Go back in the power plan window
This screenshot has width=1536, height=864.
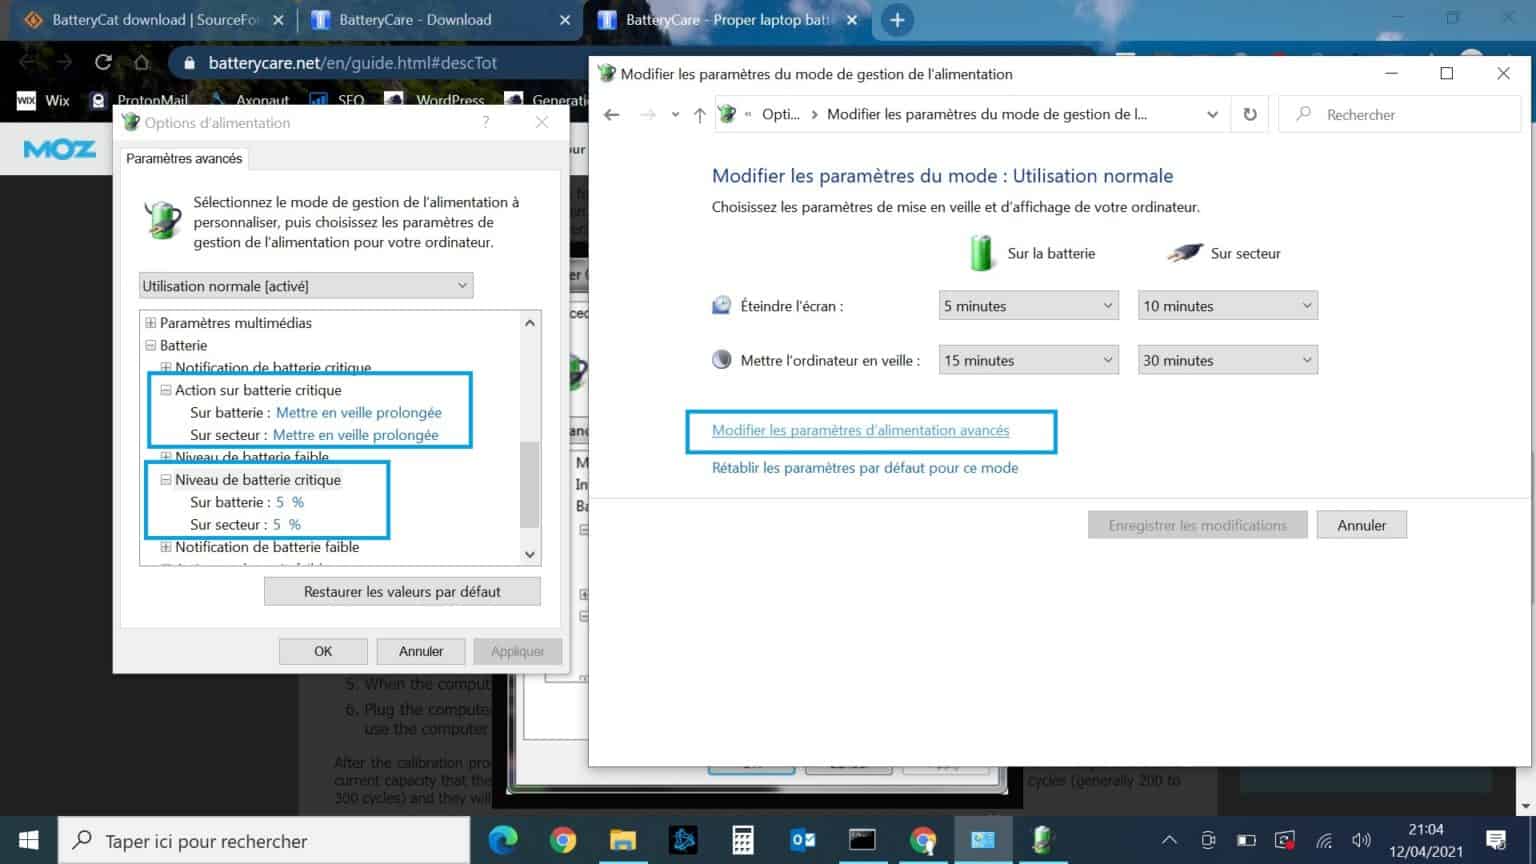tap(611, 115)
